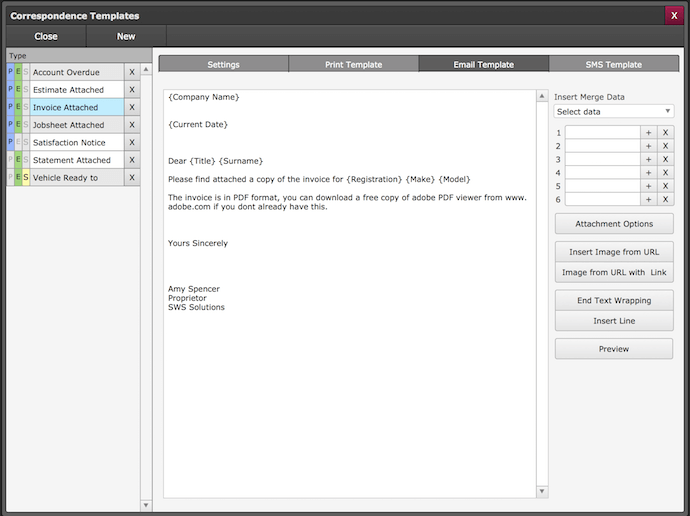Delete the Account Overdue template row
The height and width of the screenshot is (516, 690).
(x=131, y=73)
